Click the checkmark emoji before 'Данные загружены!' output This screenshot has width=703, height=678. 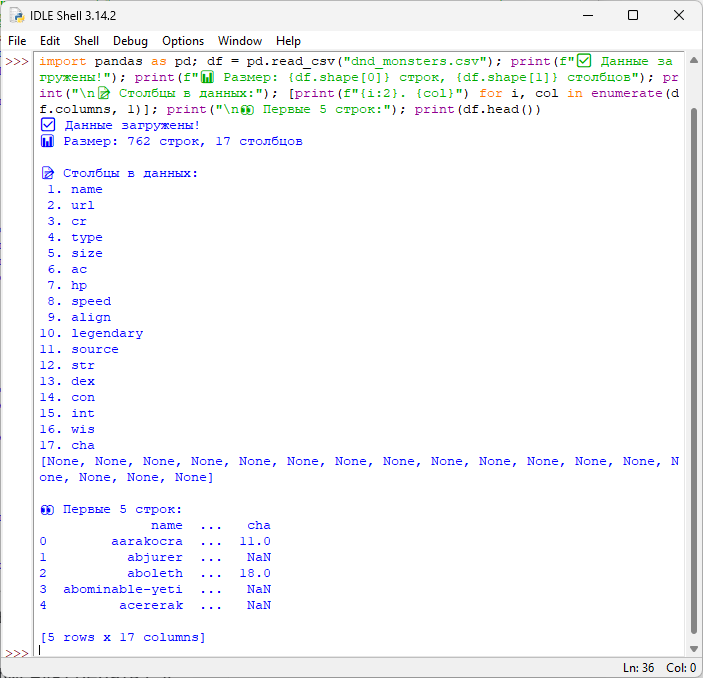(x=48, y=125)
